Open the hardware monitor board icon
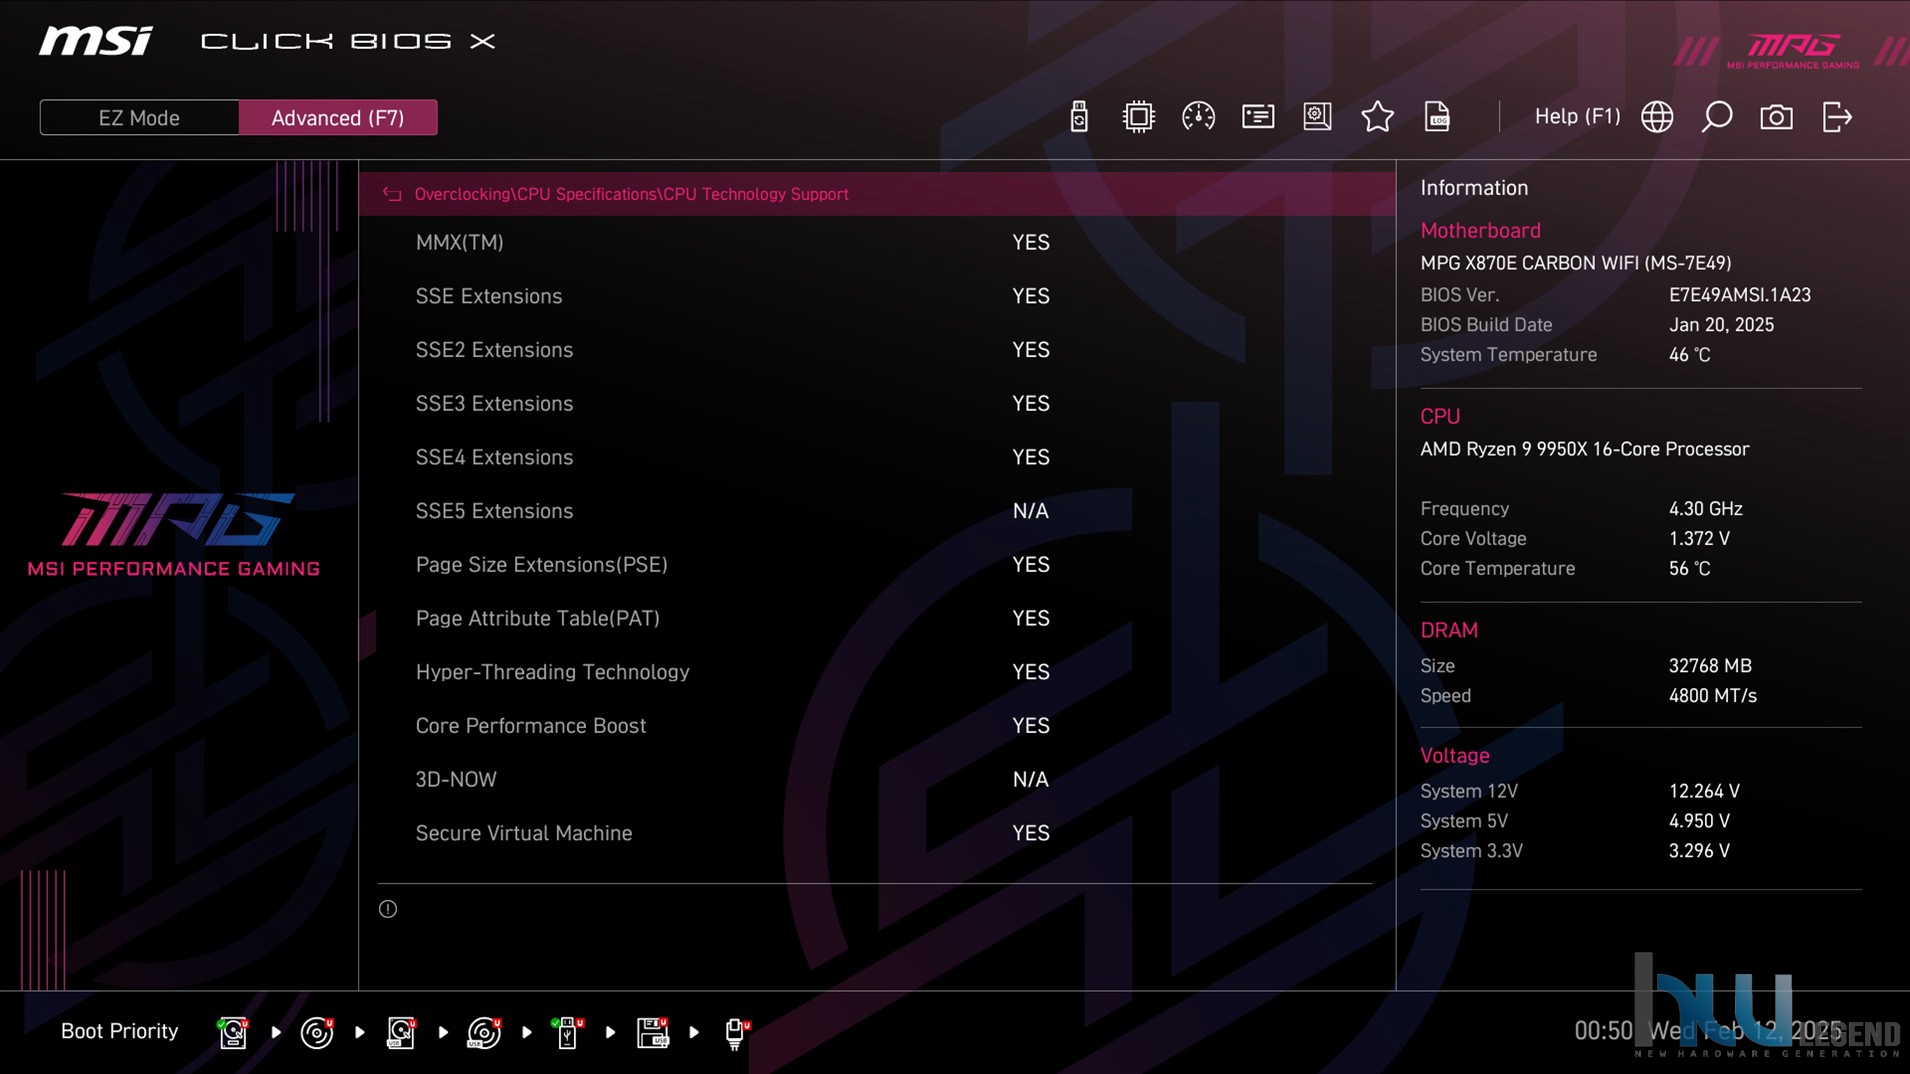This screenshot has width=1910, height=1074. [1317, 117]
